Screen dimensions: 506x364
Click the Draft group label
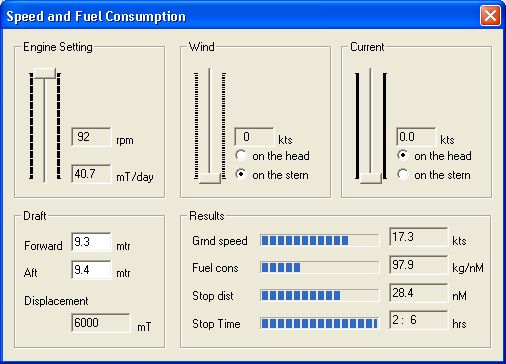tap(35, 216)
